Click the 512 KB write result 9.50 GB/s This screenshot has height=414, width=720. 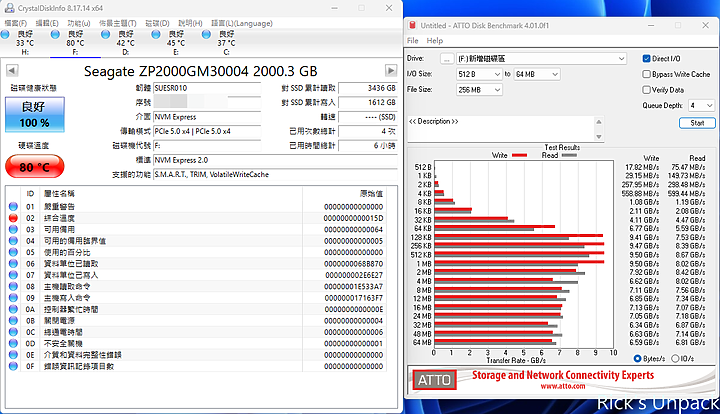click(x=644, y=255)
